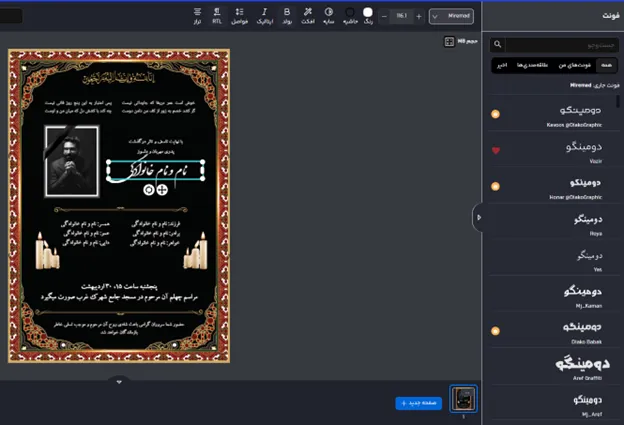Select the page 1 thumbnail

[x=464, y=399]
